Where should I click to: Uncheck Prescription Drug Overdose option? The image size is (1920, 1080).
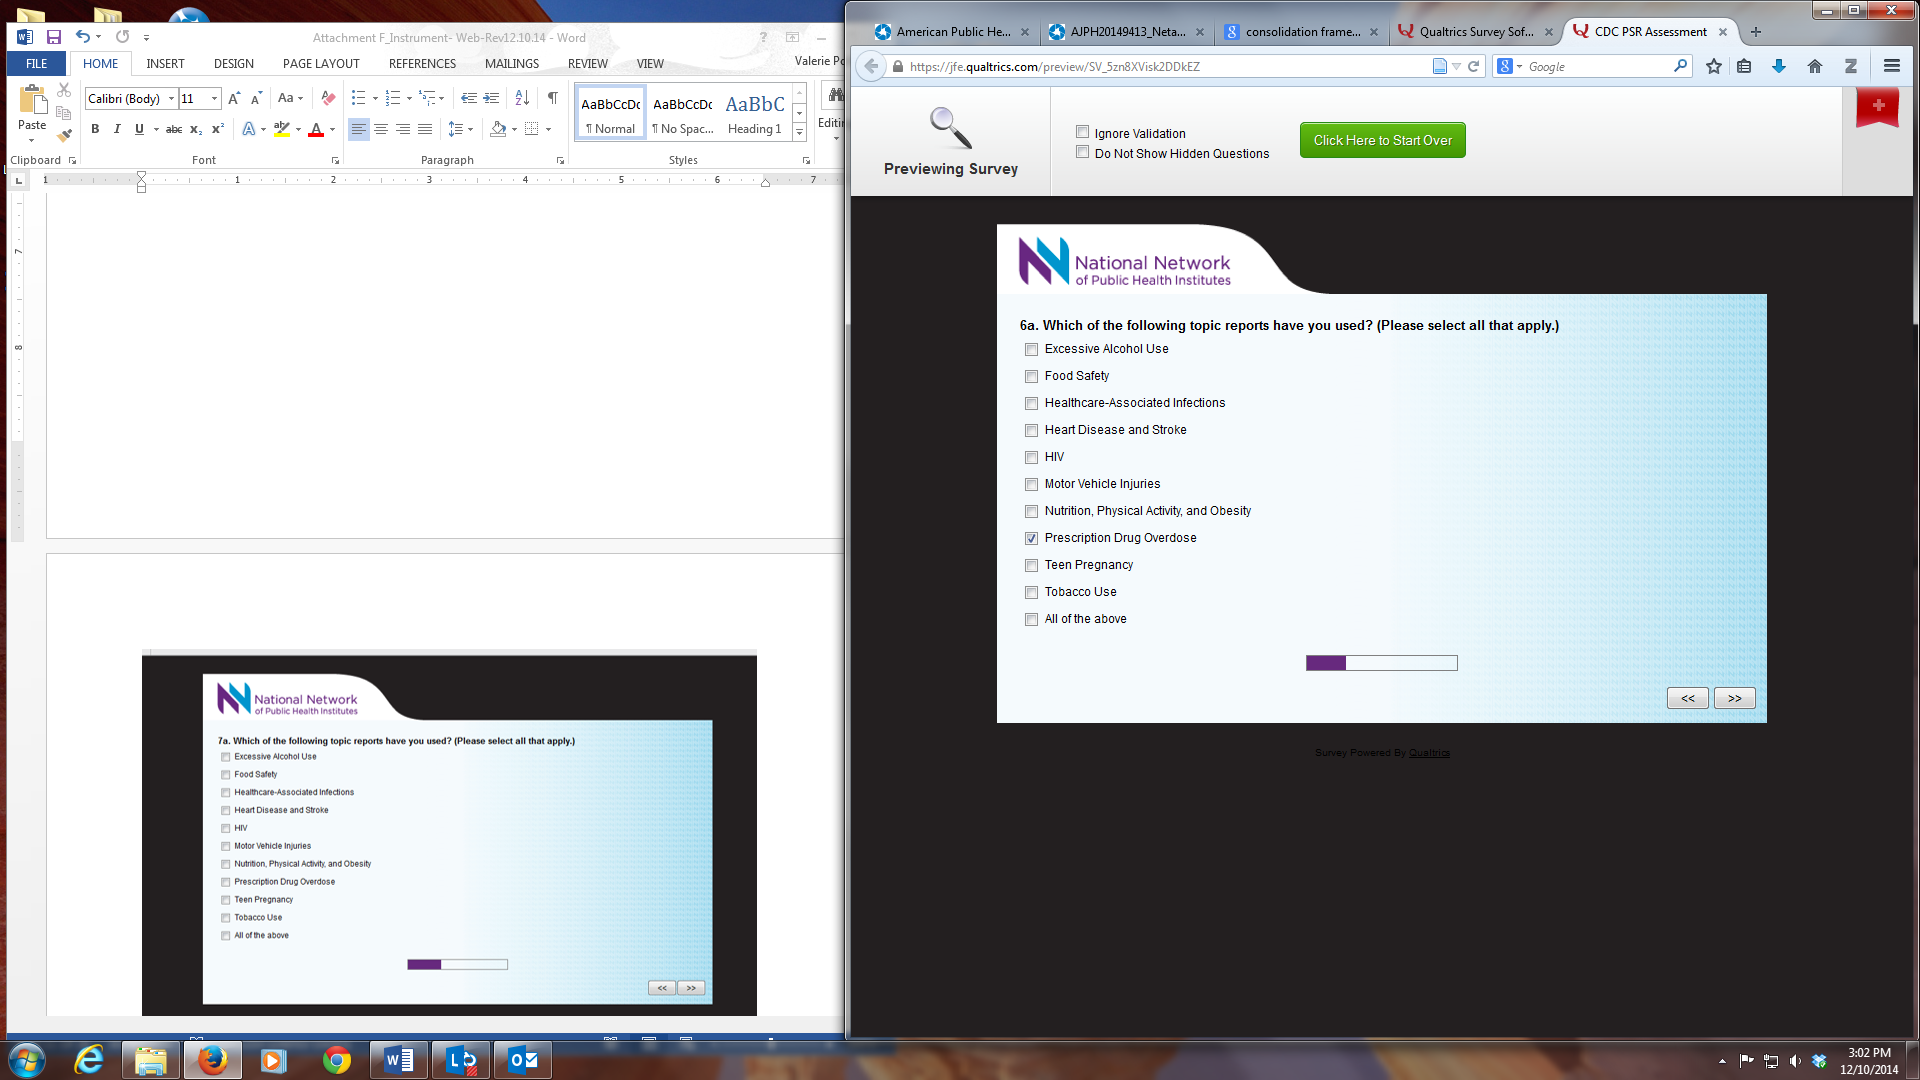pos(1031,538)
